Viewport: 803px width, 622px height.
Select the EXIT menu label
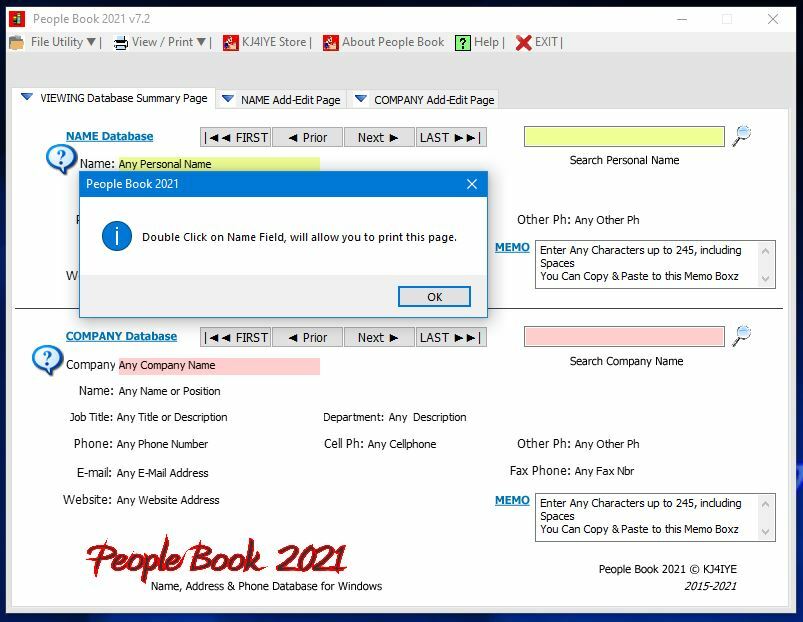pos(546,42)
